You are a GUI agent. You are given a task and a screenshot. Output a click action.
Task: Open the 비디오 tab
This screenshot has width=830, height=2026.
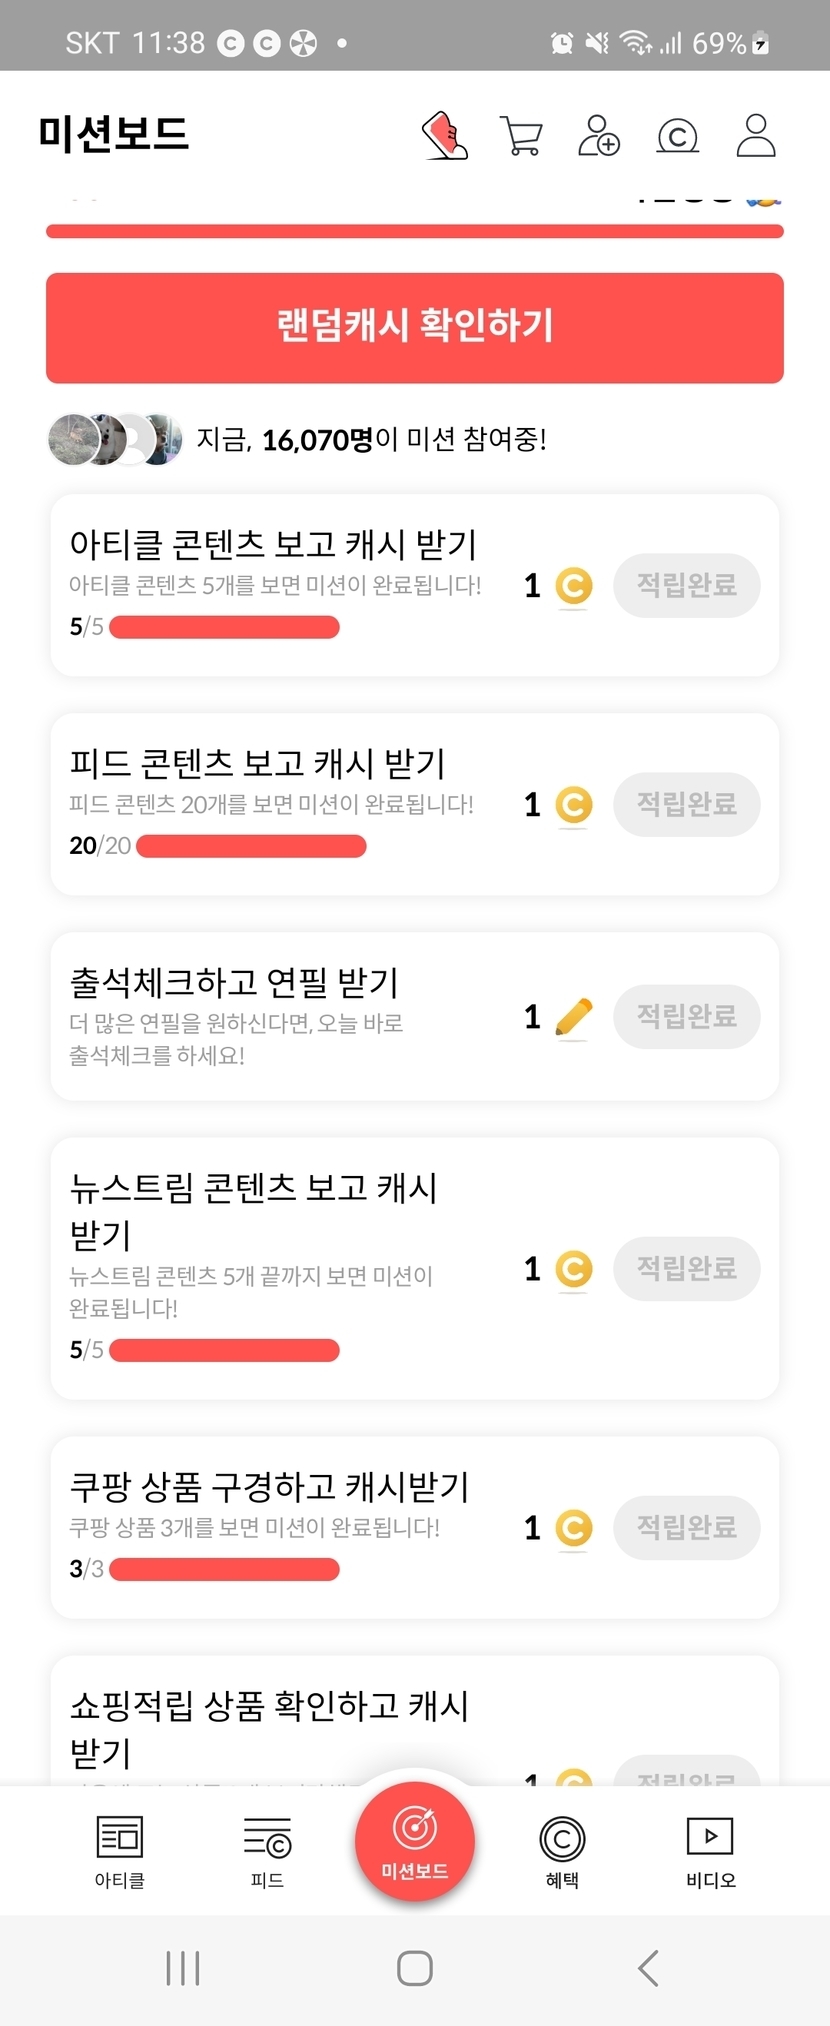710,1850
